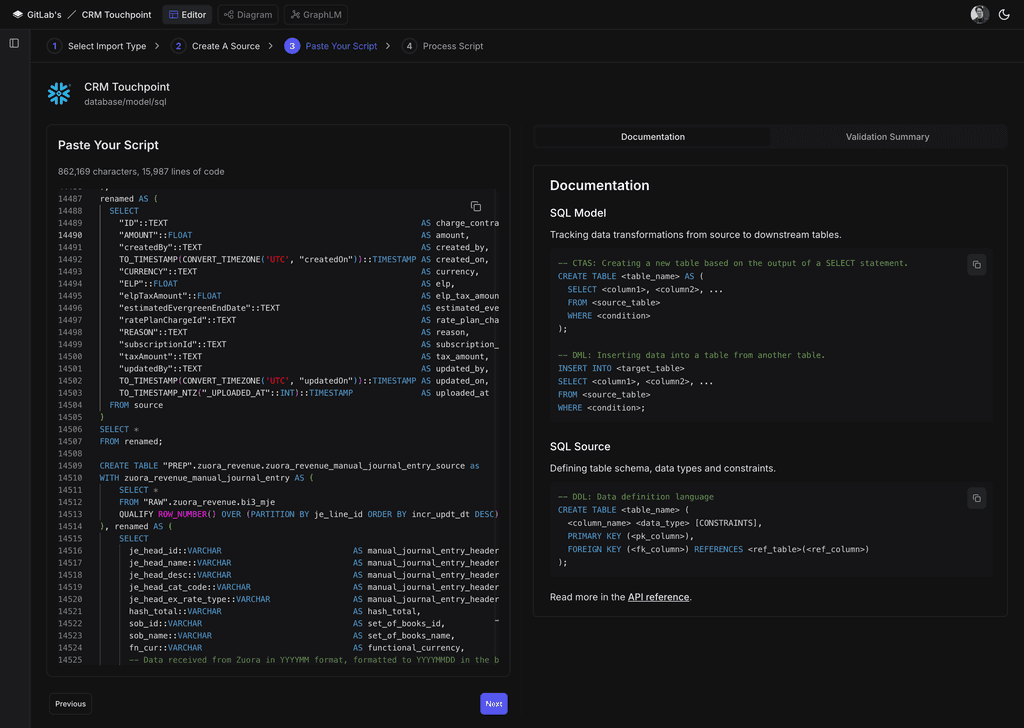Copy the DDL SQL Source snippet

click(x=977, y=498)
